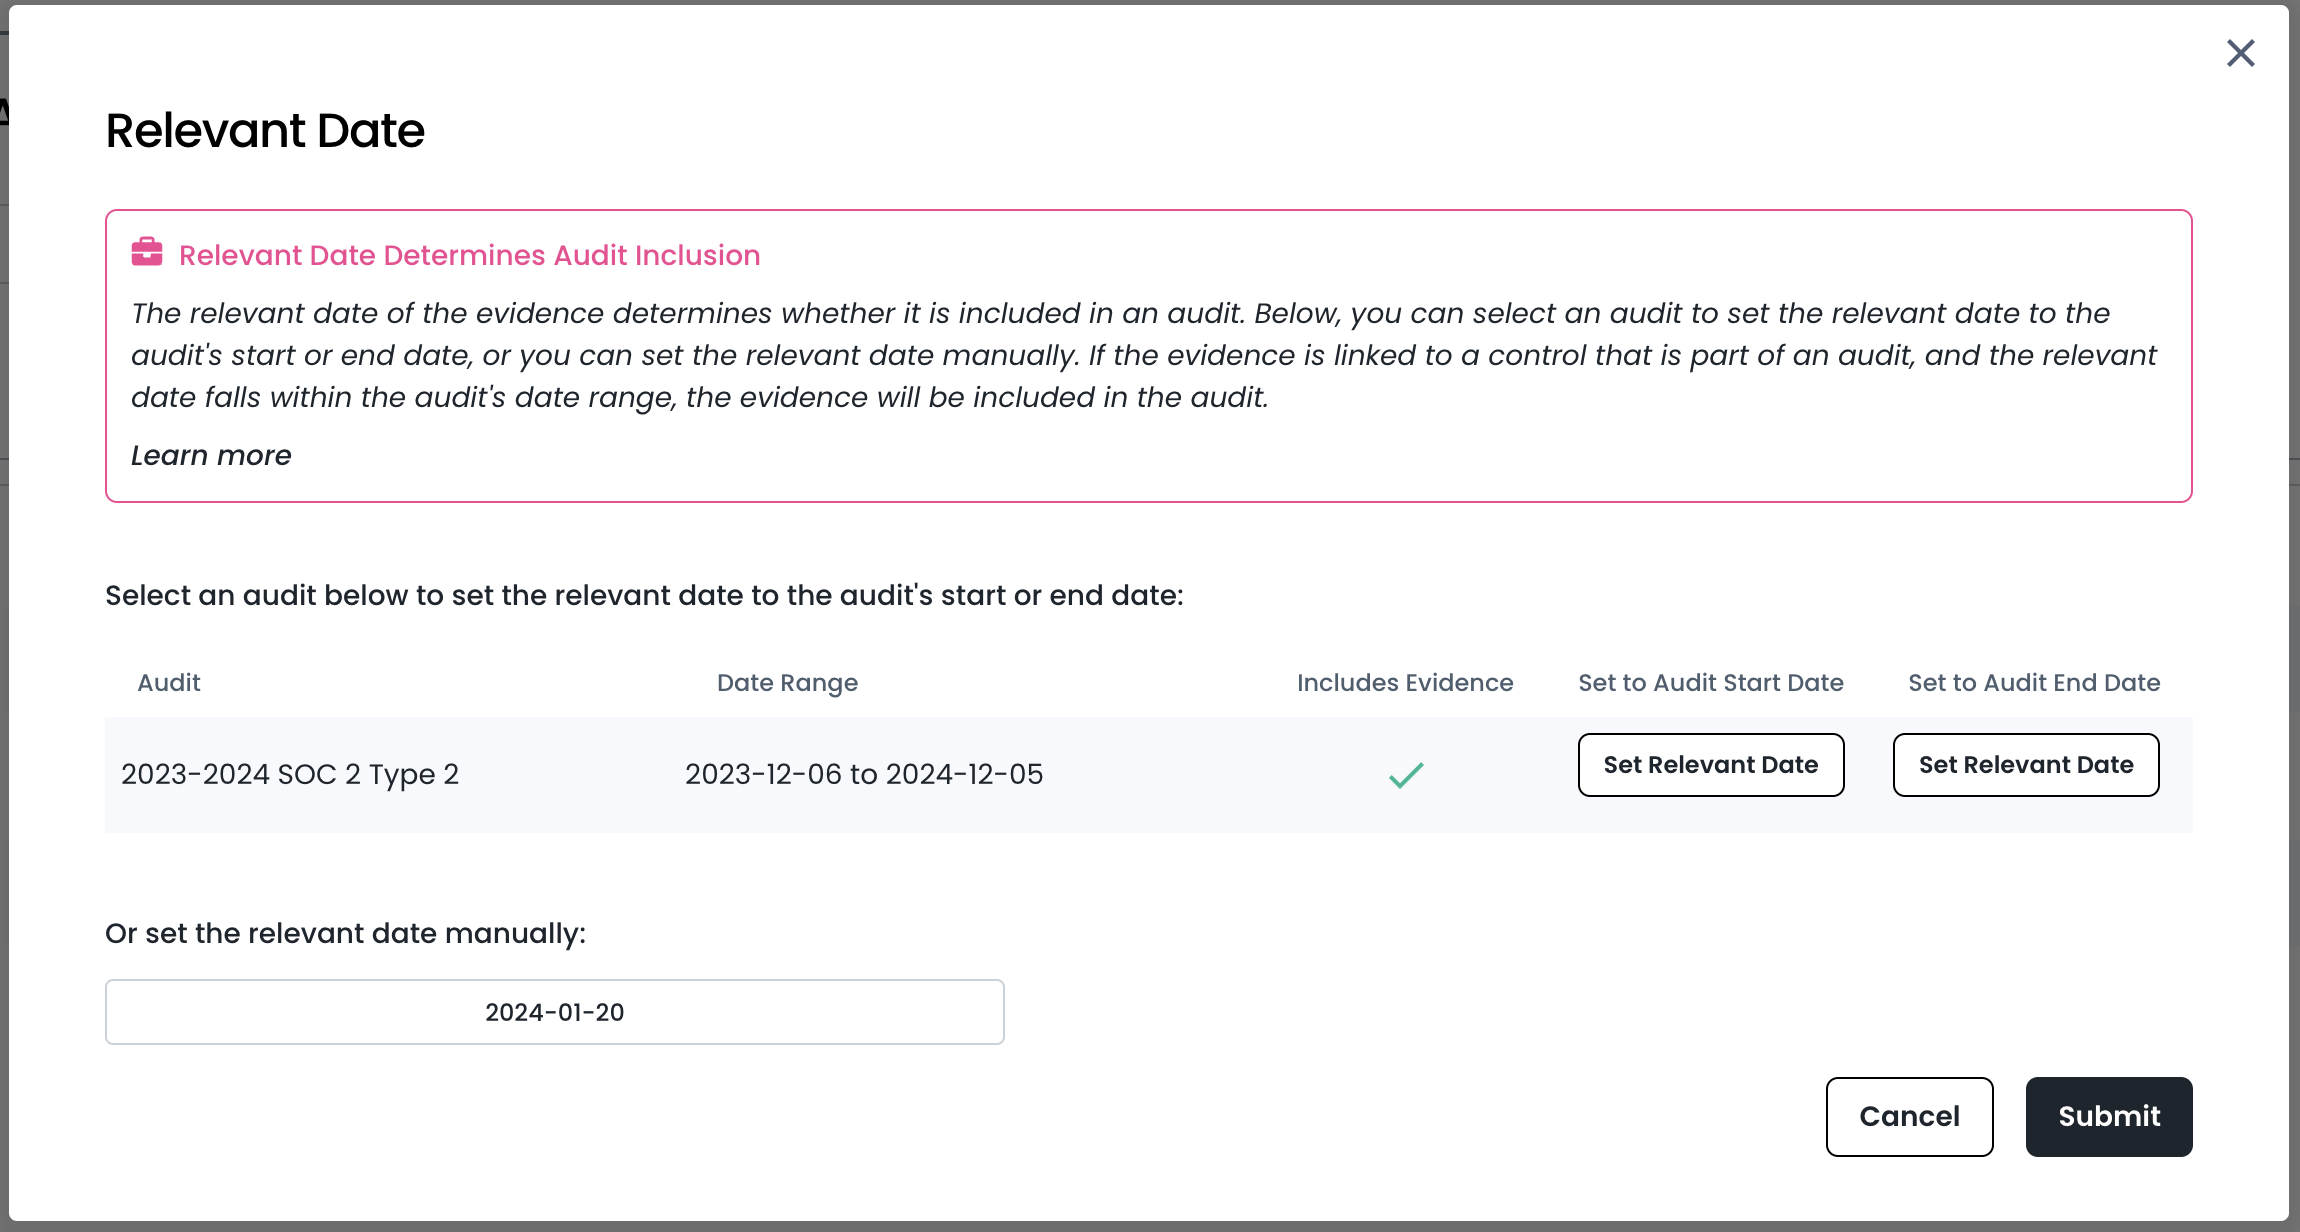Click the manual relevant date input field
This screenshot has width=2300, height=1232.
[554, 1012]
